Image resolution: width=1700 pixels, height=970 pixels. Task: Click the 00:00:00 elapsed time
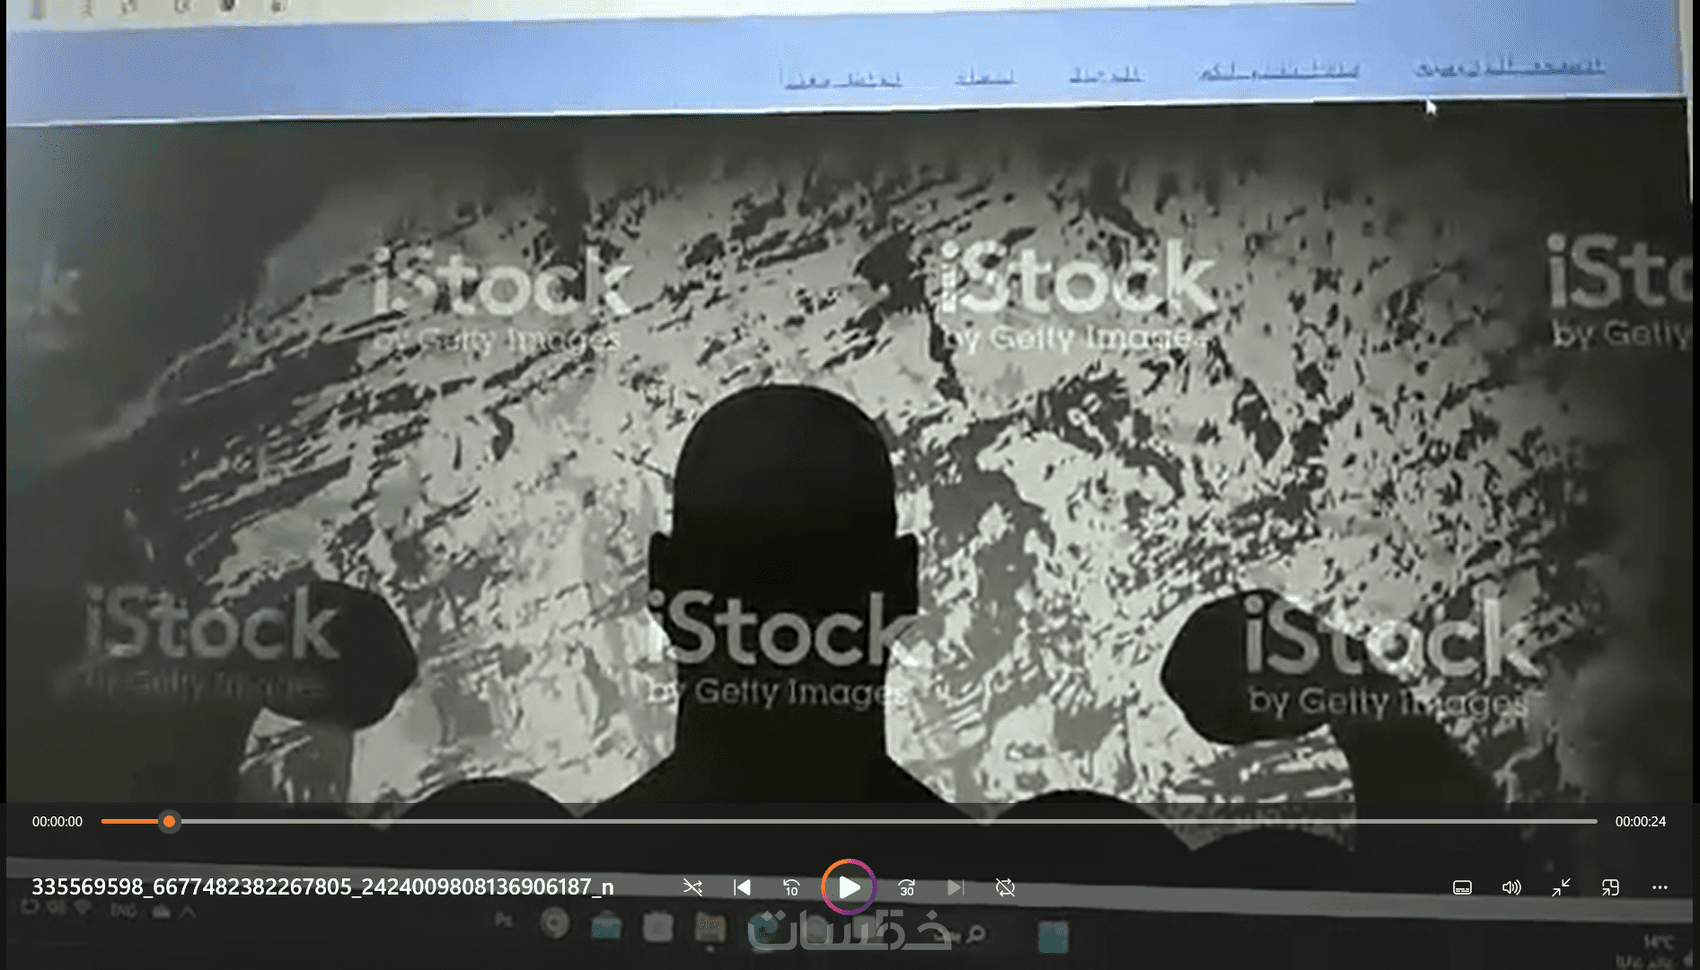coord(57,821)
